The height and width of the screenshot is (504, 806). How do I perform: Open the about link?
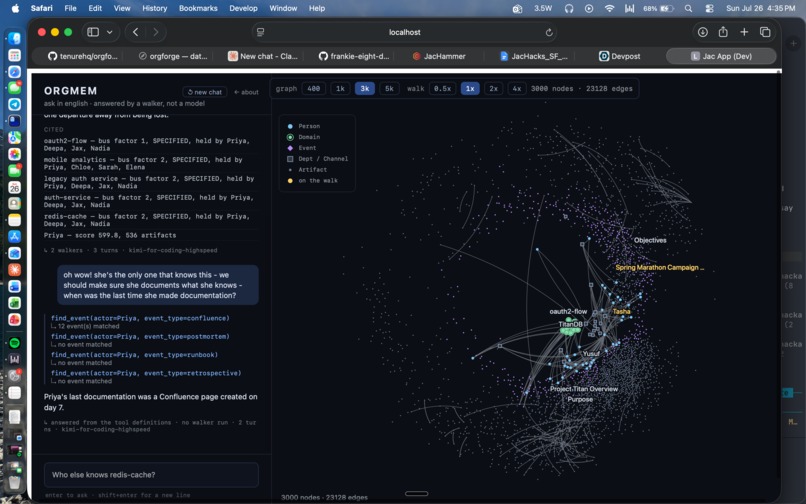(246, 92)
